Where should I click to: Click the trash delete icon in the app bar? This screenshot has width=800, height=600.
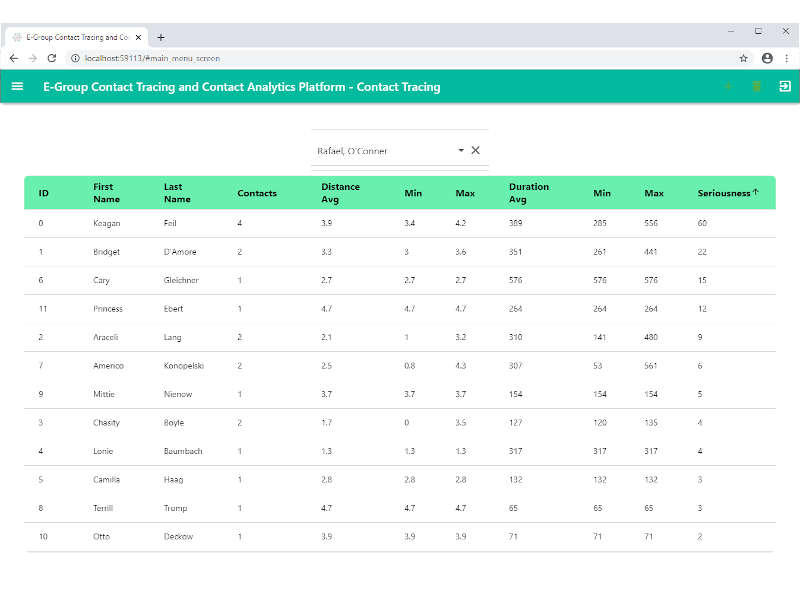[757, 86]
